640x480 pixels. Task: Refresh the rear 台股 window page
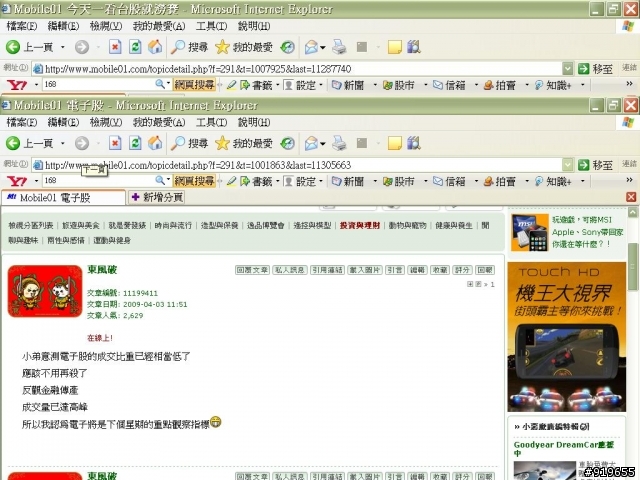pos(135,47)
